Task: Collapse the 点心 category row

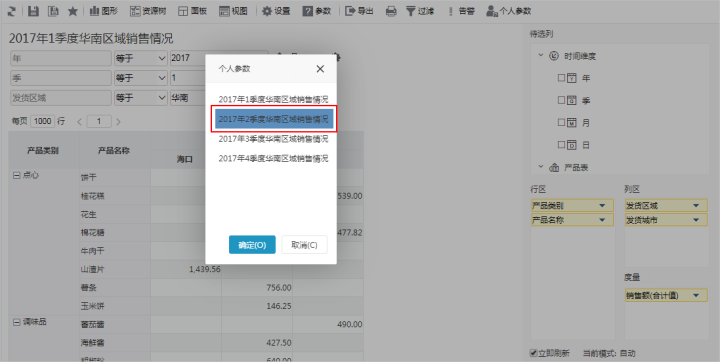Action: 17,175
